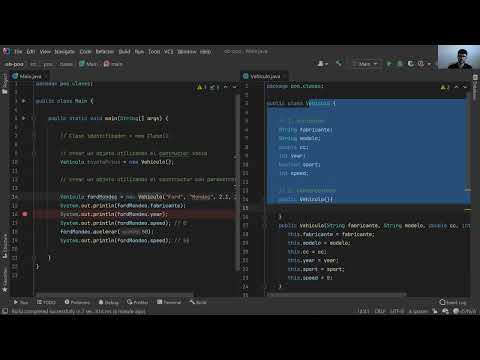The width and height of the screenshot is (480, 360).
Task: Open the Build tool window tab
Action: 198,302
